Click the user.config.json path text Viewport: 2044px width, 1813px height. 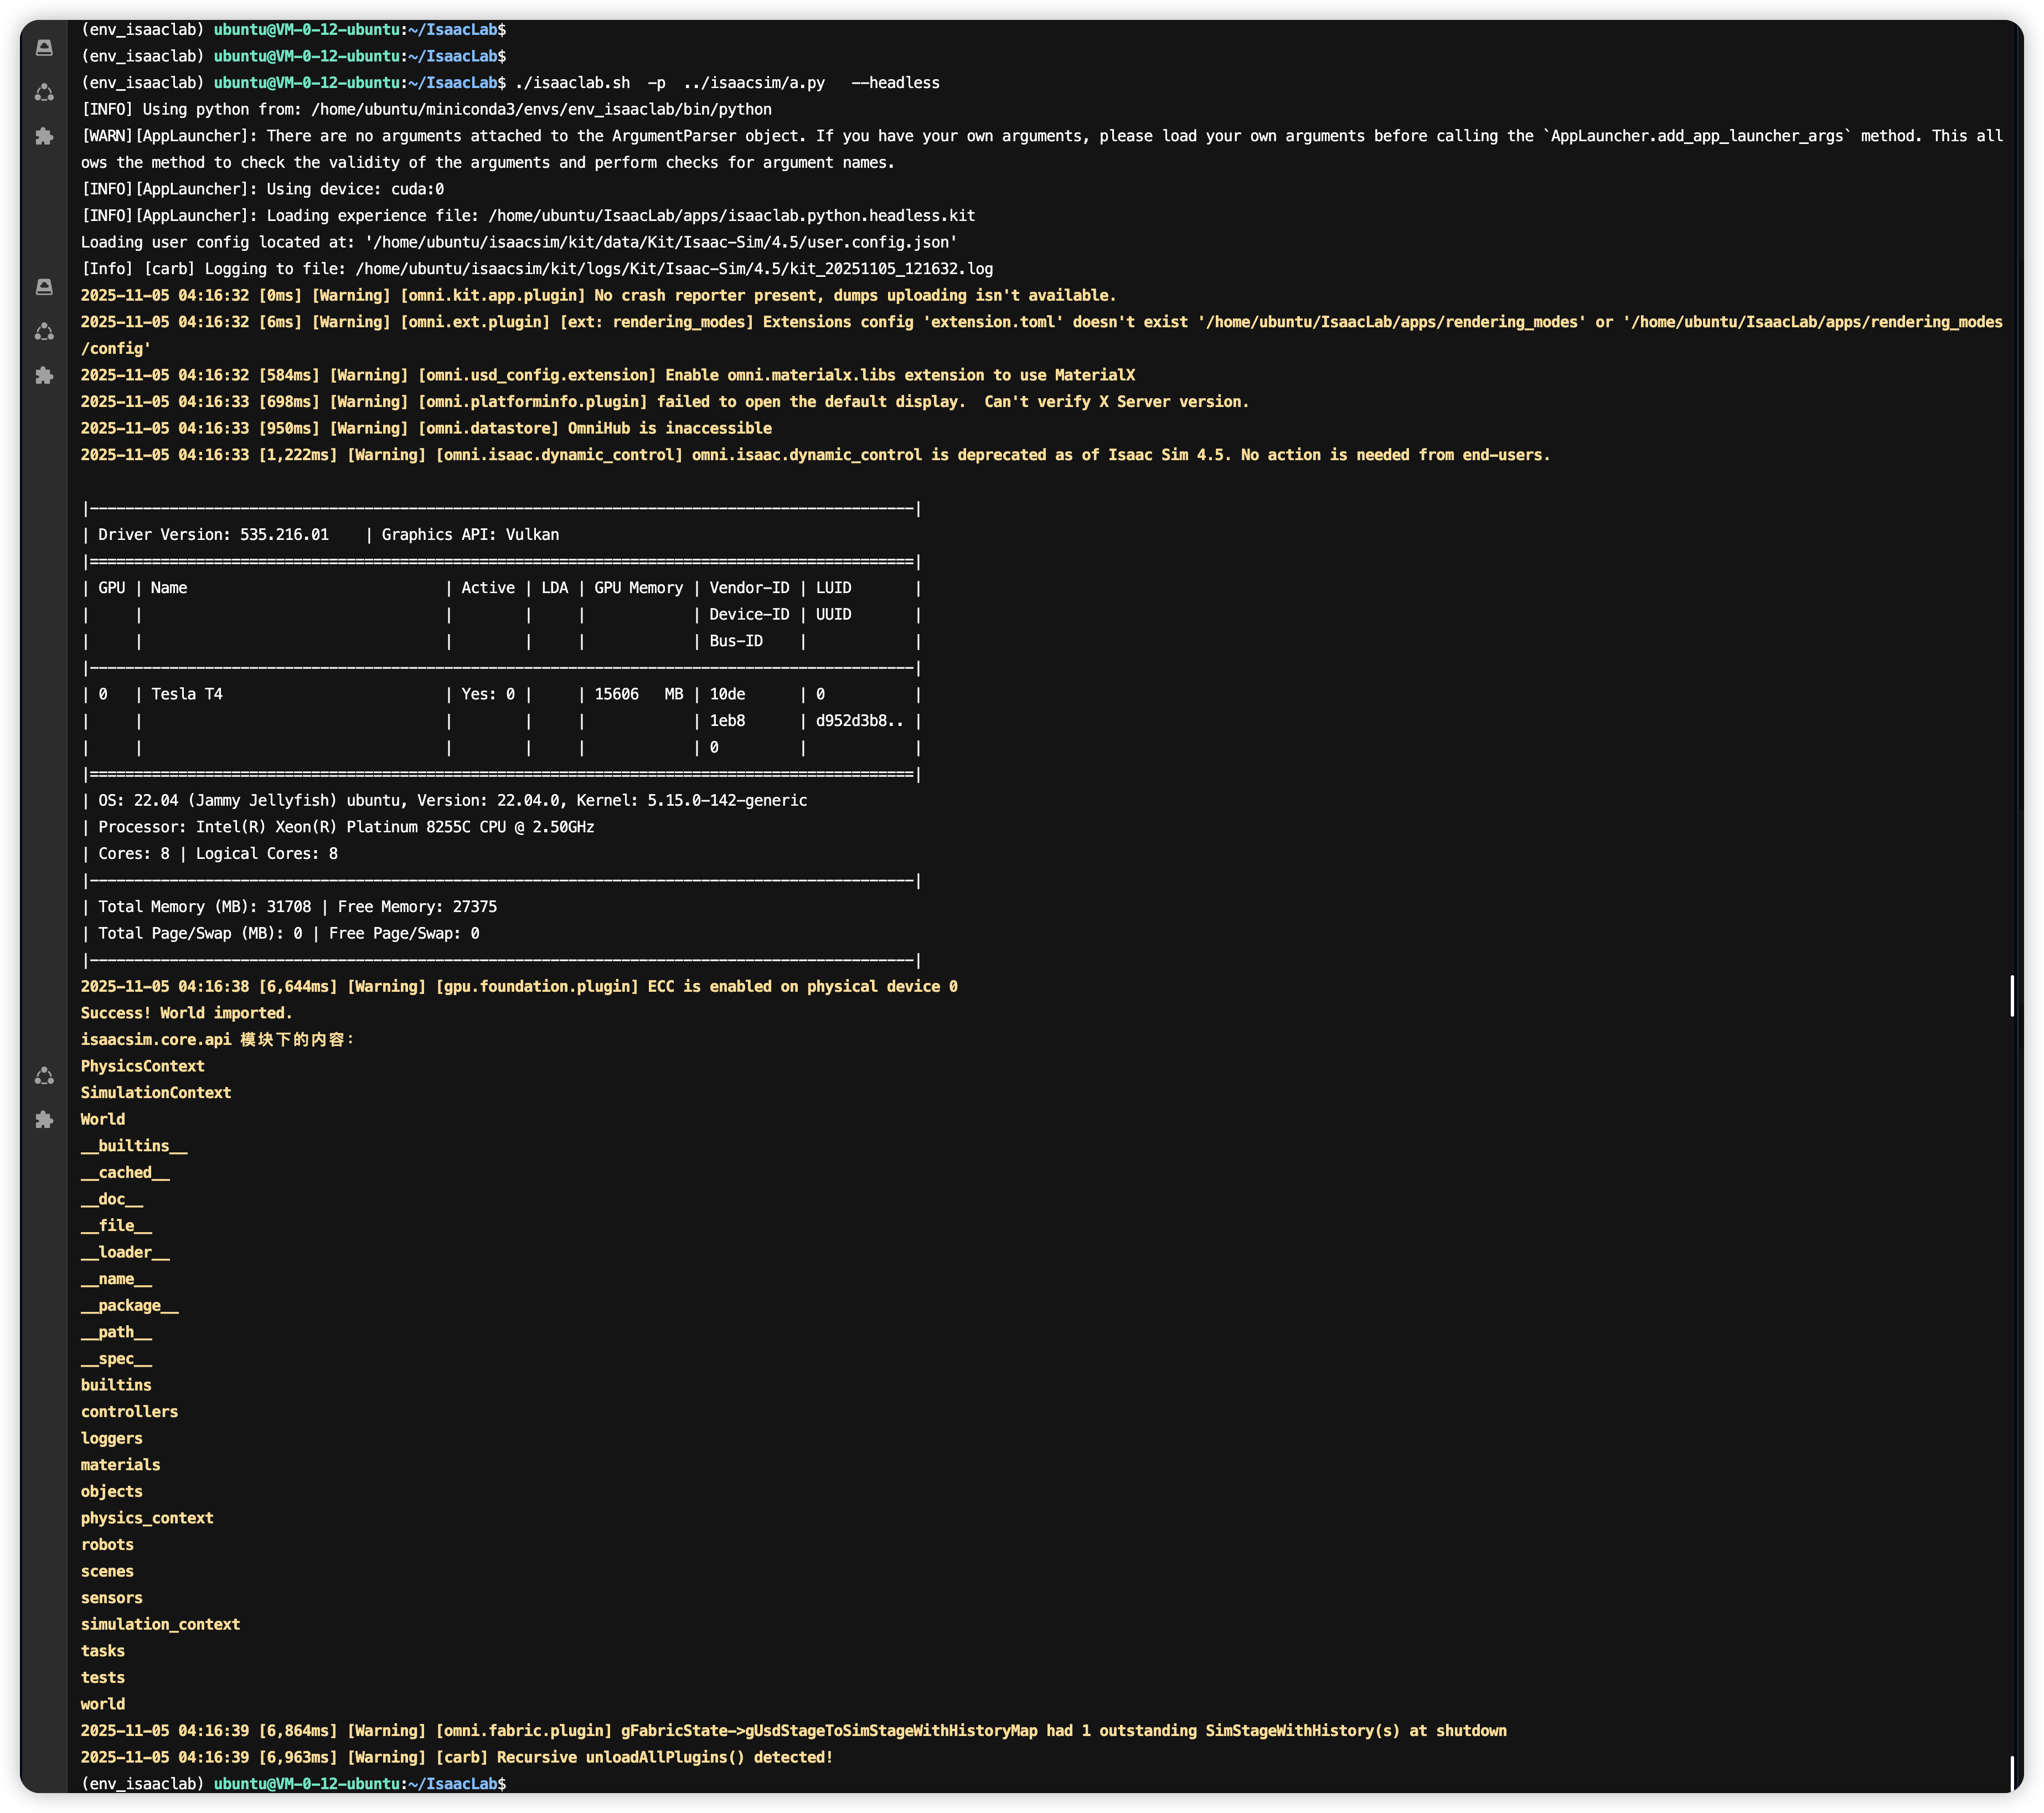[x=660, y=242]
